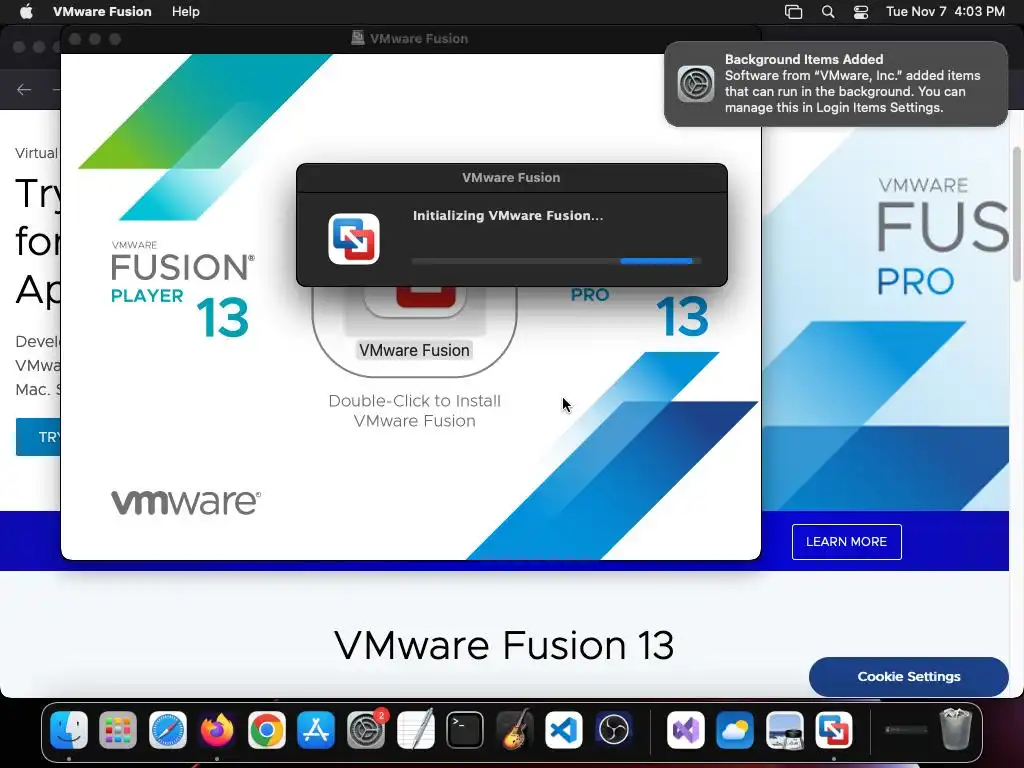Open Safari from the Dock
Image resolution: width=1024 pixels, height=768 pixels.
point(168,730)
